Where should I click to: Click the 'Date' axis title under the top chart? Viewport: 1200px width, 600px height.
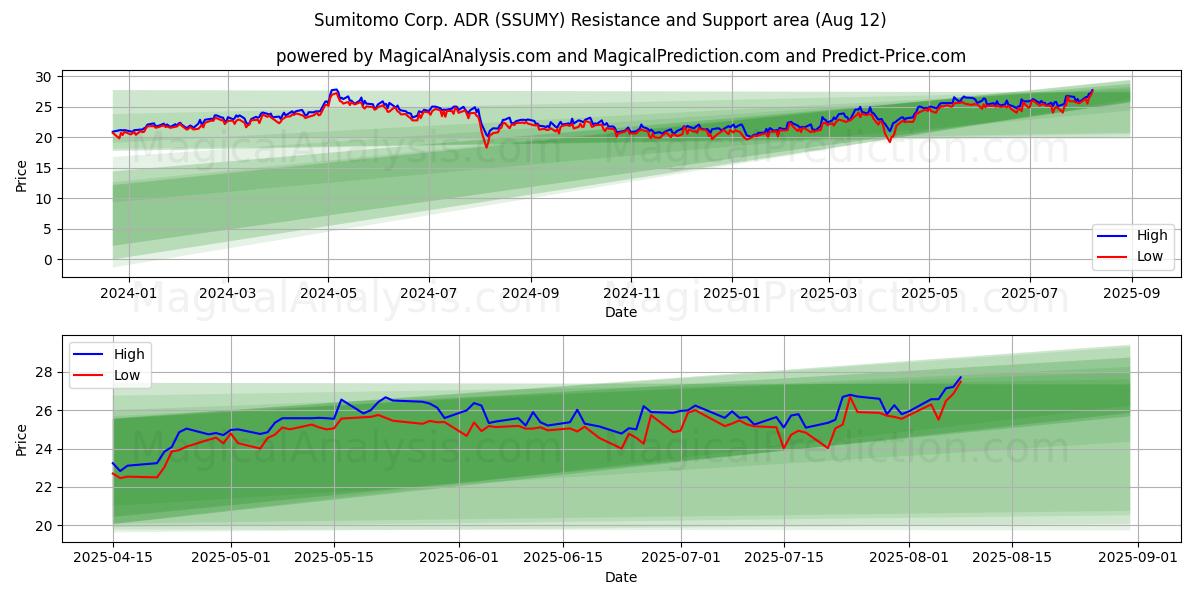pyautogui.click(x=621, y=313)
